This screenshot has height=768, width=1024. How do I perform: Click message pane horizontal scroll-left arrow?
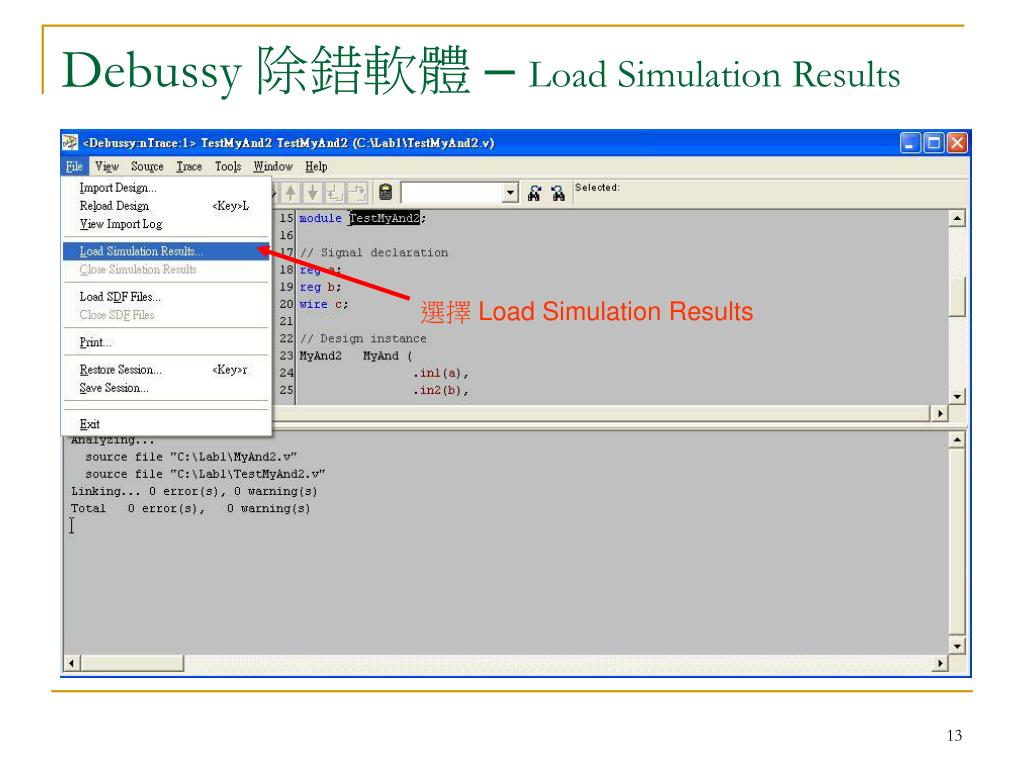pyautogui.click(x=72, y=664)
